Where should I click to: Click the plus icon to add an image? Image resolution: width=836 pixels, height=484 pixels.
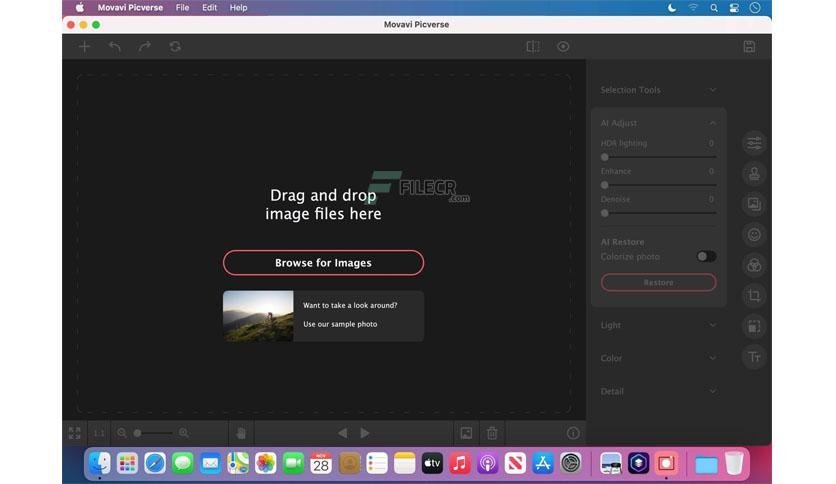tap(84, 46)
